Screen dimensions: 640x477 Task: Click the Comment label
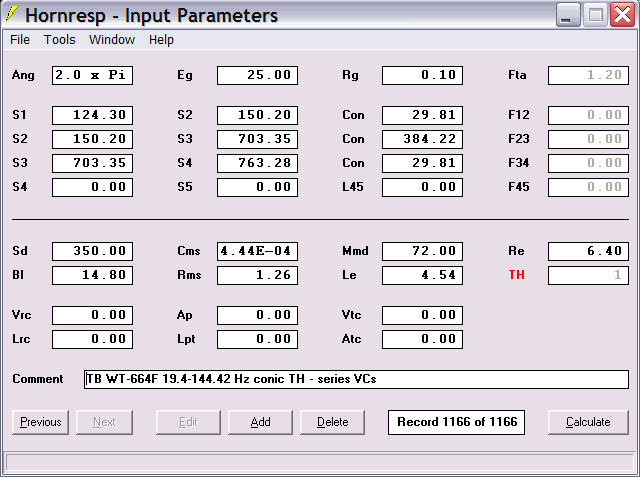point(38,379)
